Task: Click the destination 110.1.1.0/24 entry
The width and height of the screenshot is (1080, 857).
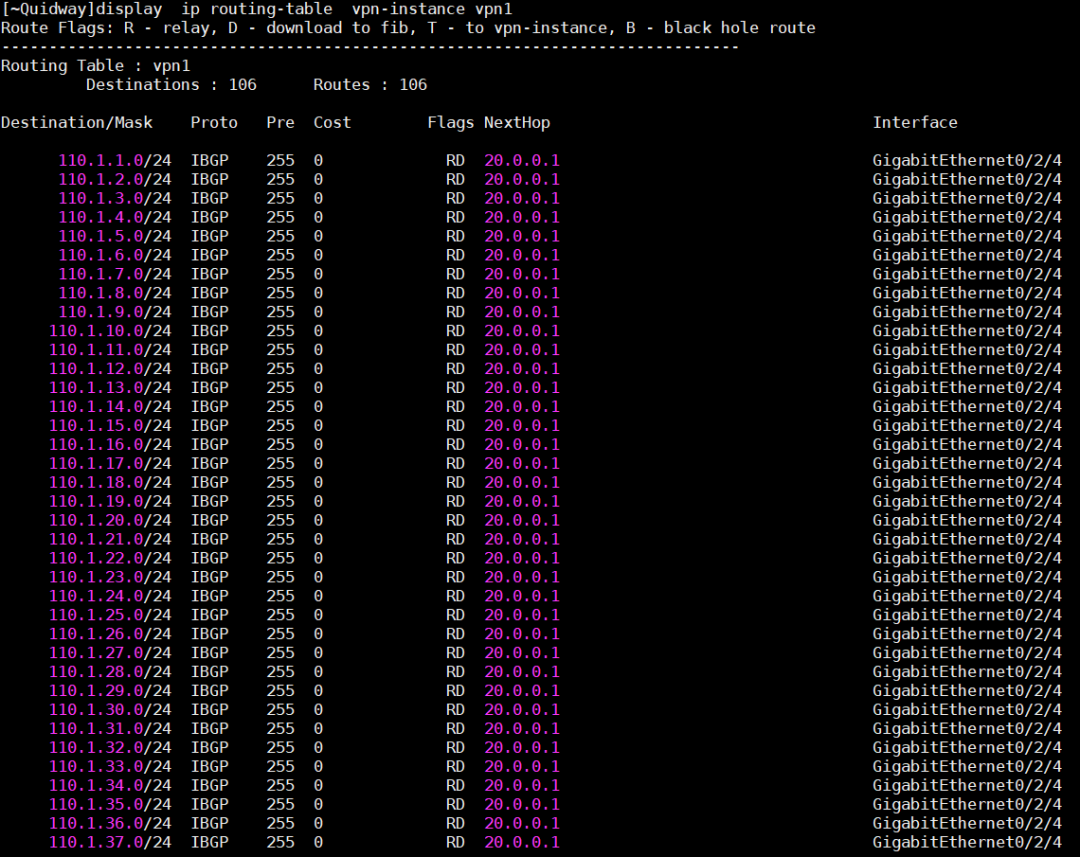Action: tap(114, 161)
